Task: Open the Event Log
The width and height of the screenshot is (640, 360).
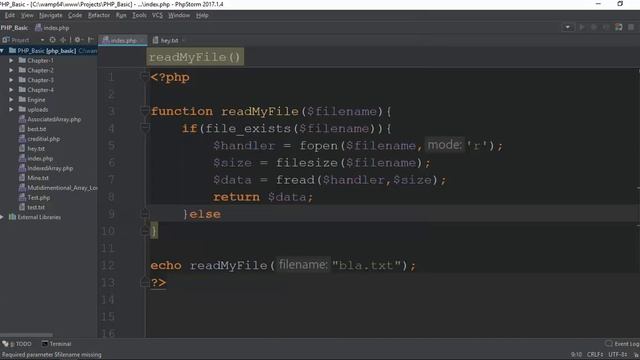Action: [x=623, y=344]
